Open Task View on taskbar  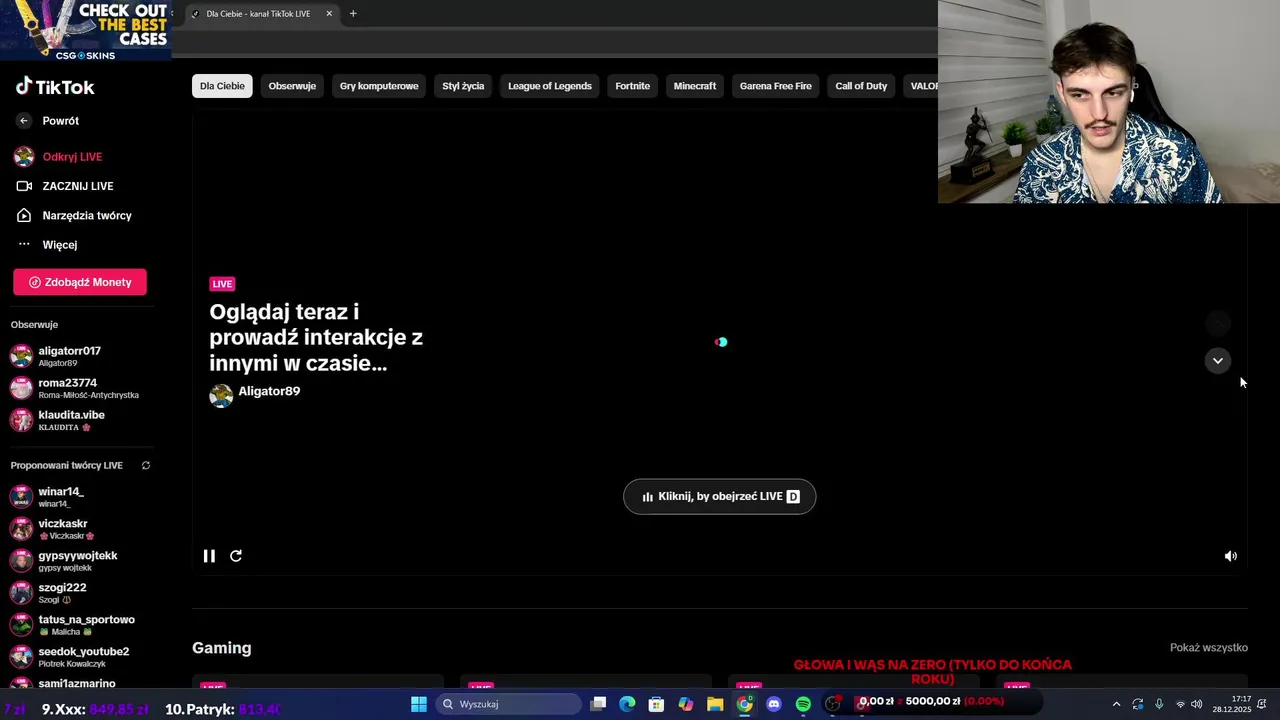[x=598, y=704]
